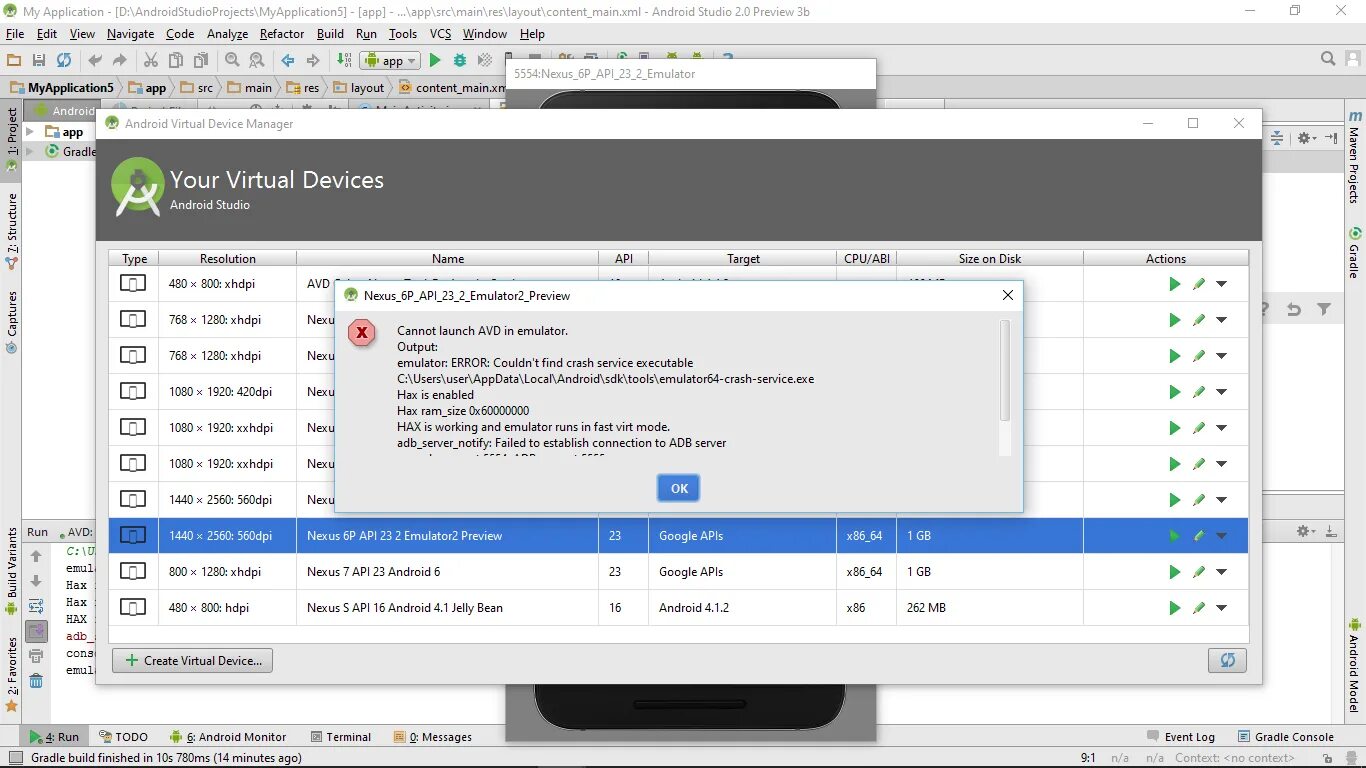This screenshot has height=768, width=1366.
Task: Click the error dialog output scrollbar
Action: 1005,371
